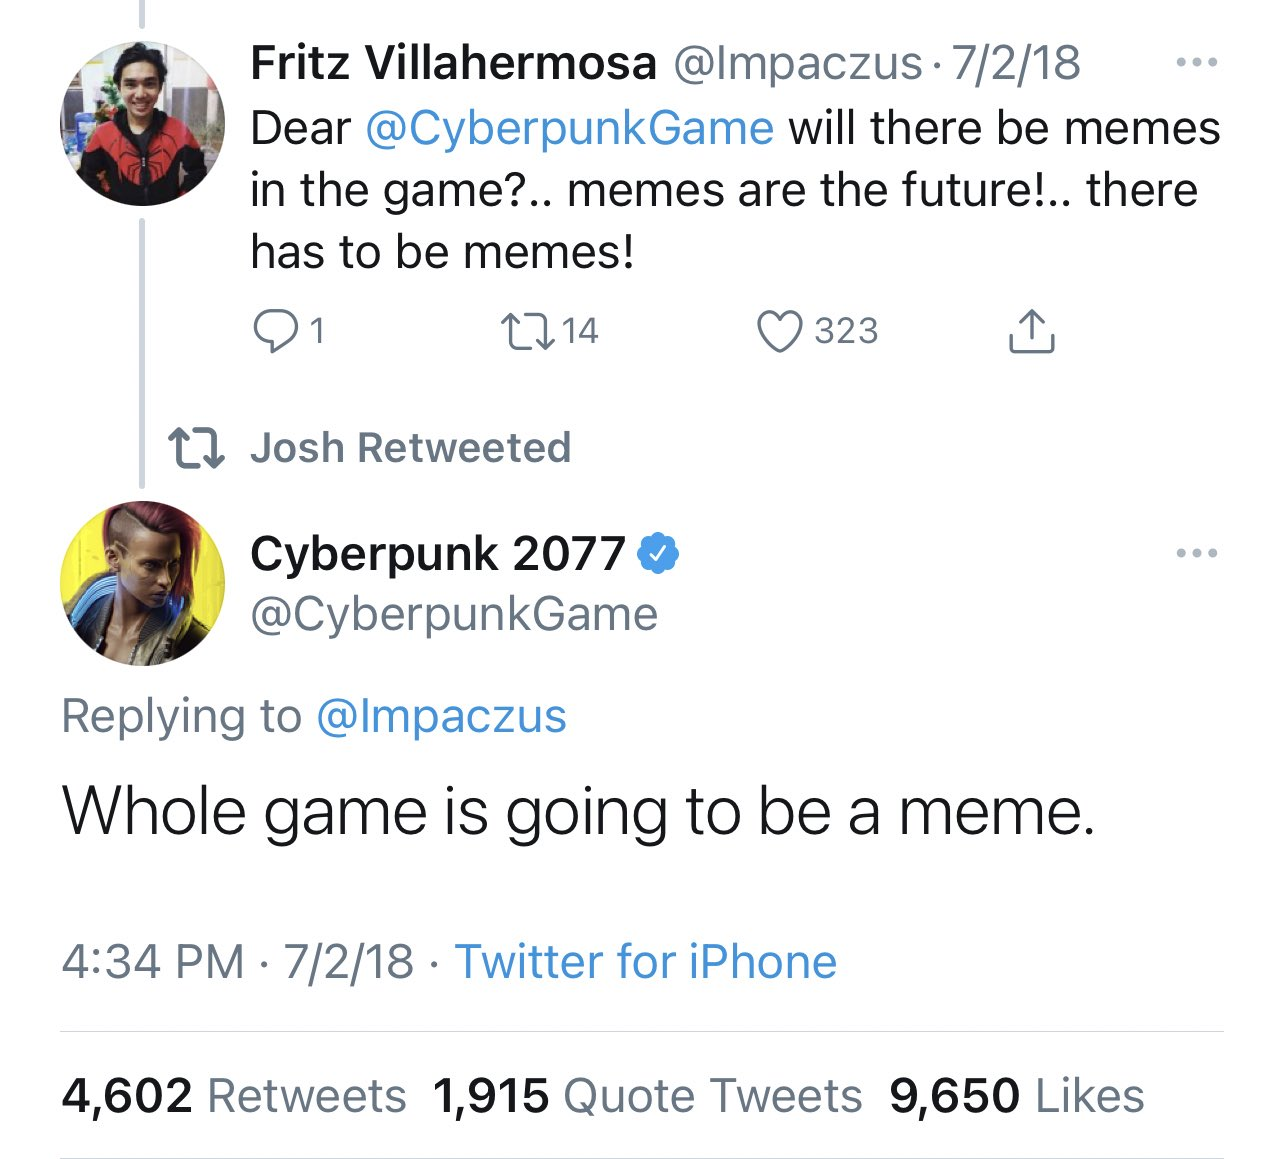Screen dimensions: 1284x1159
Task: Open the three-dot menu on the Cyberpunk 2077 tweet
Action: pos(1197,552)
